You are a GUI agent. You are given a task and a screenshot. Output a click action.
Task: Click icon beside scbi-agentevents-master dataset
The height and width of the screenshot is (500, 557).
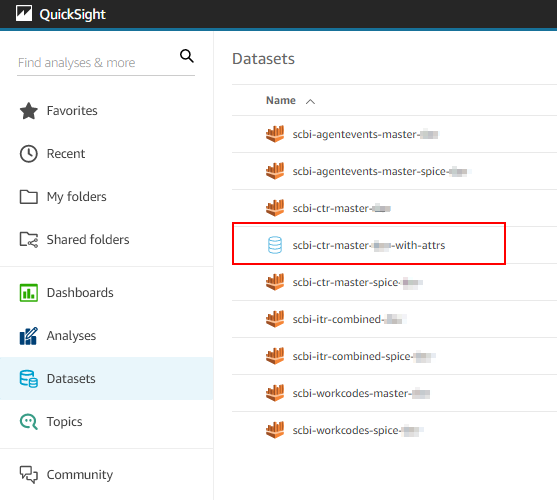275,134
